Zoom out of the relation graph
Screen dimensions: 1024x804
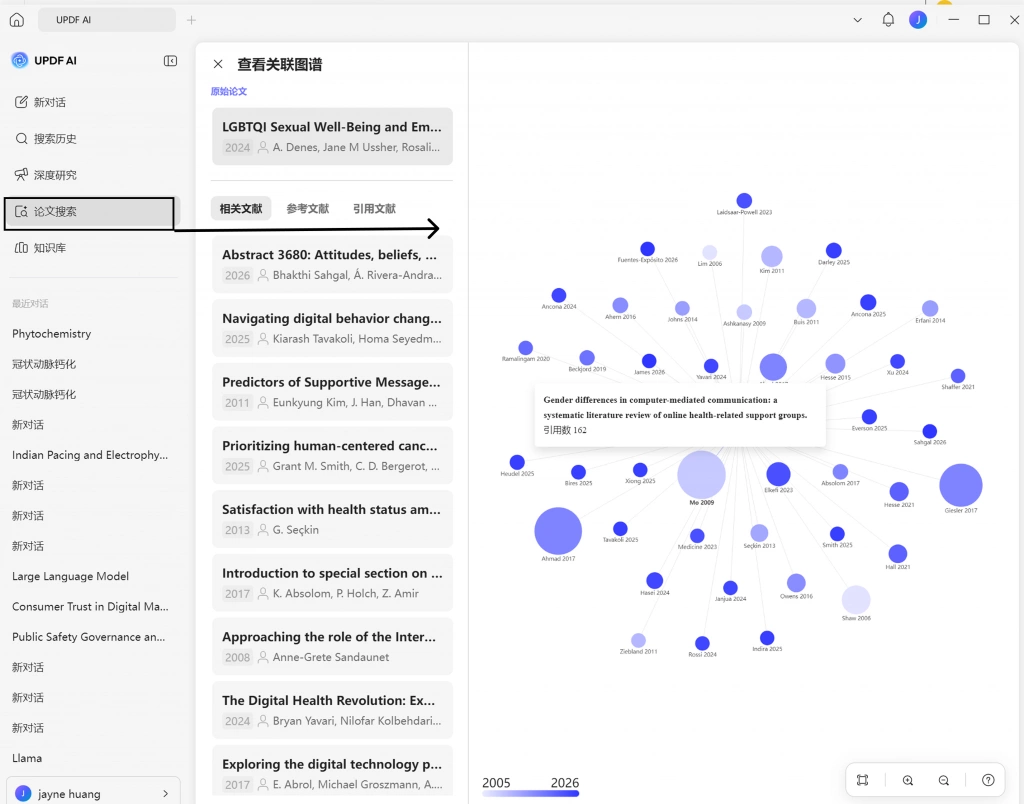point(944,780)
